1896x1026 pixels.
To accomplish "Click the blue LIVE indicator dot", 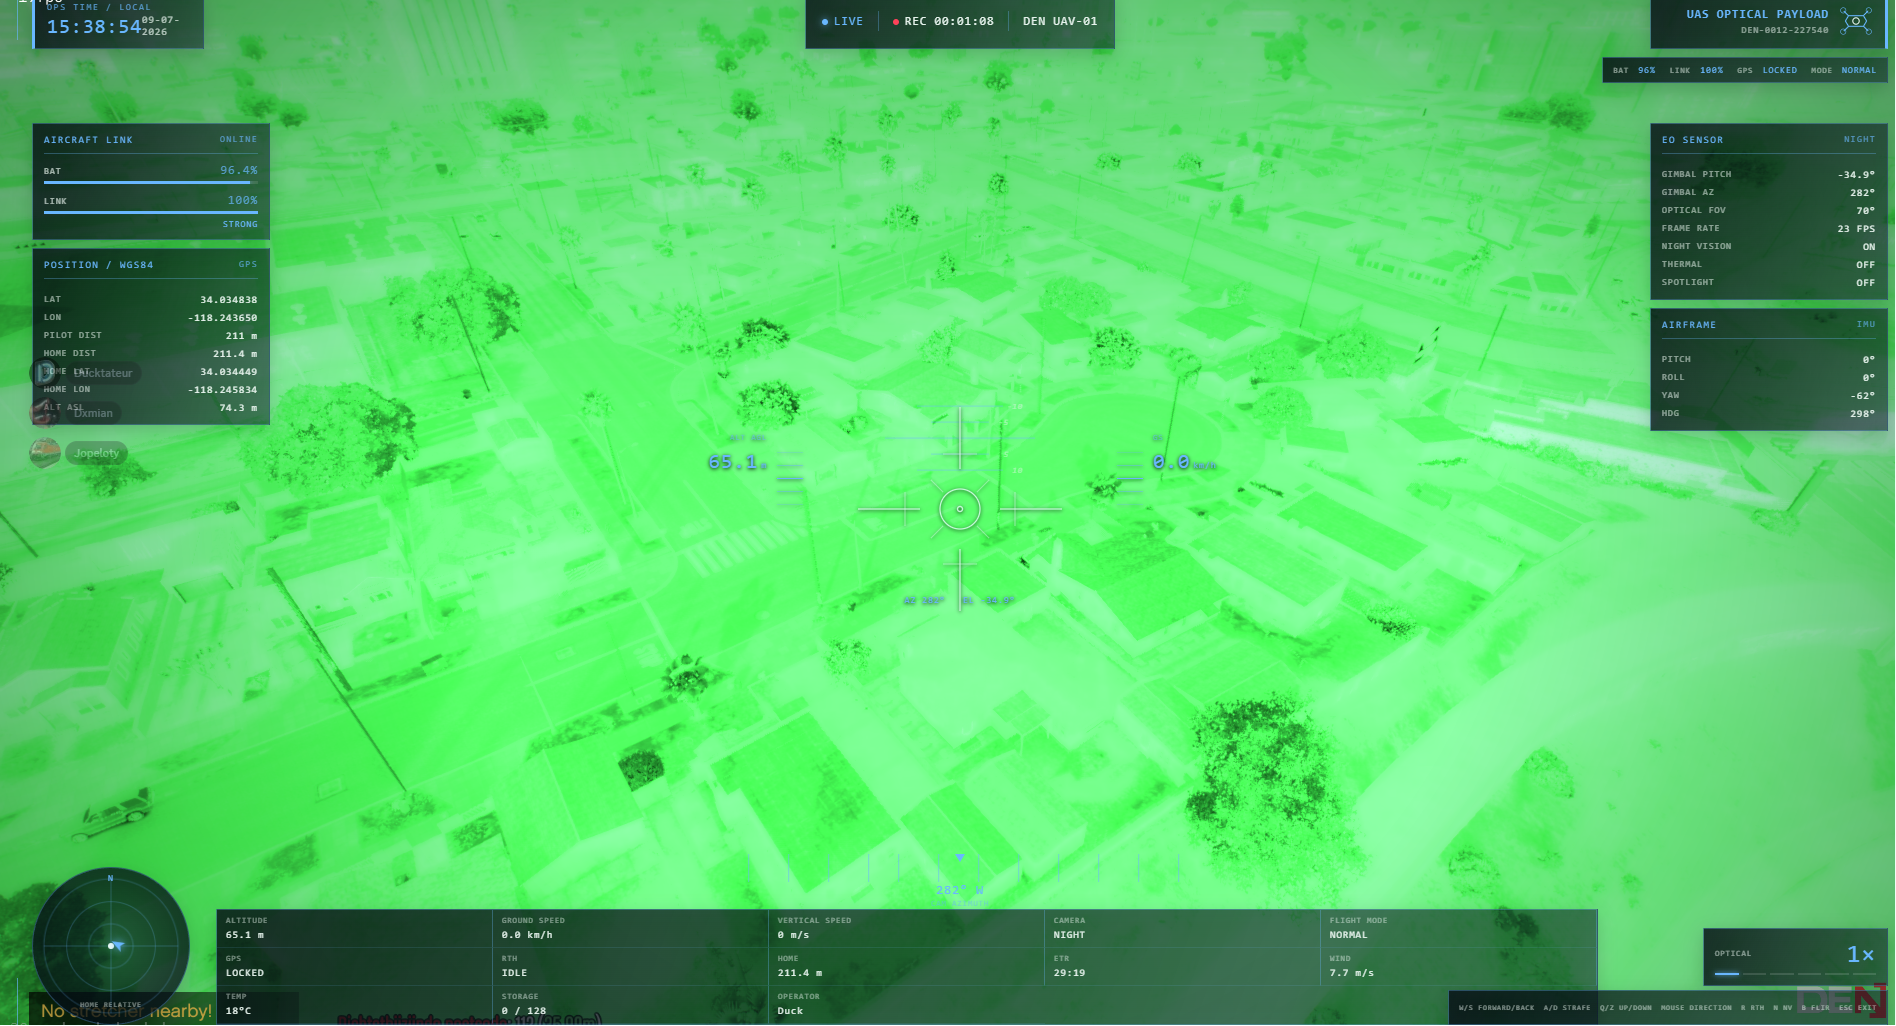I will pos(825,22).
